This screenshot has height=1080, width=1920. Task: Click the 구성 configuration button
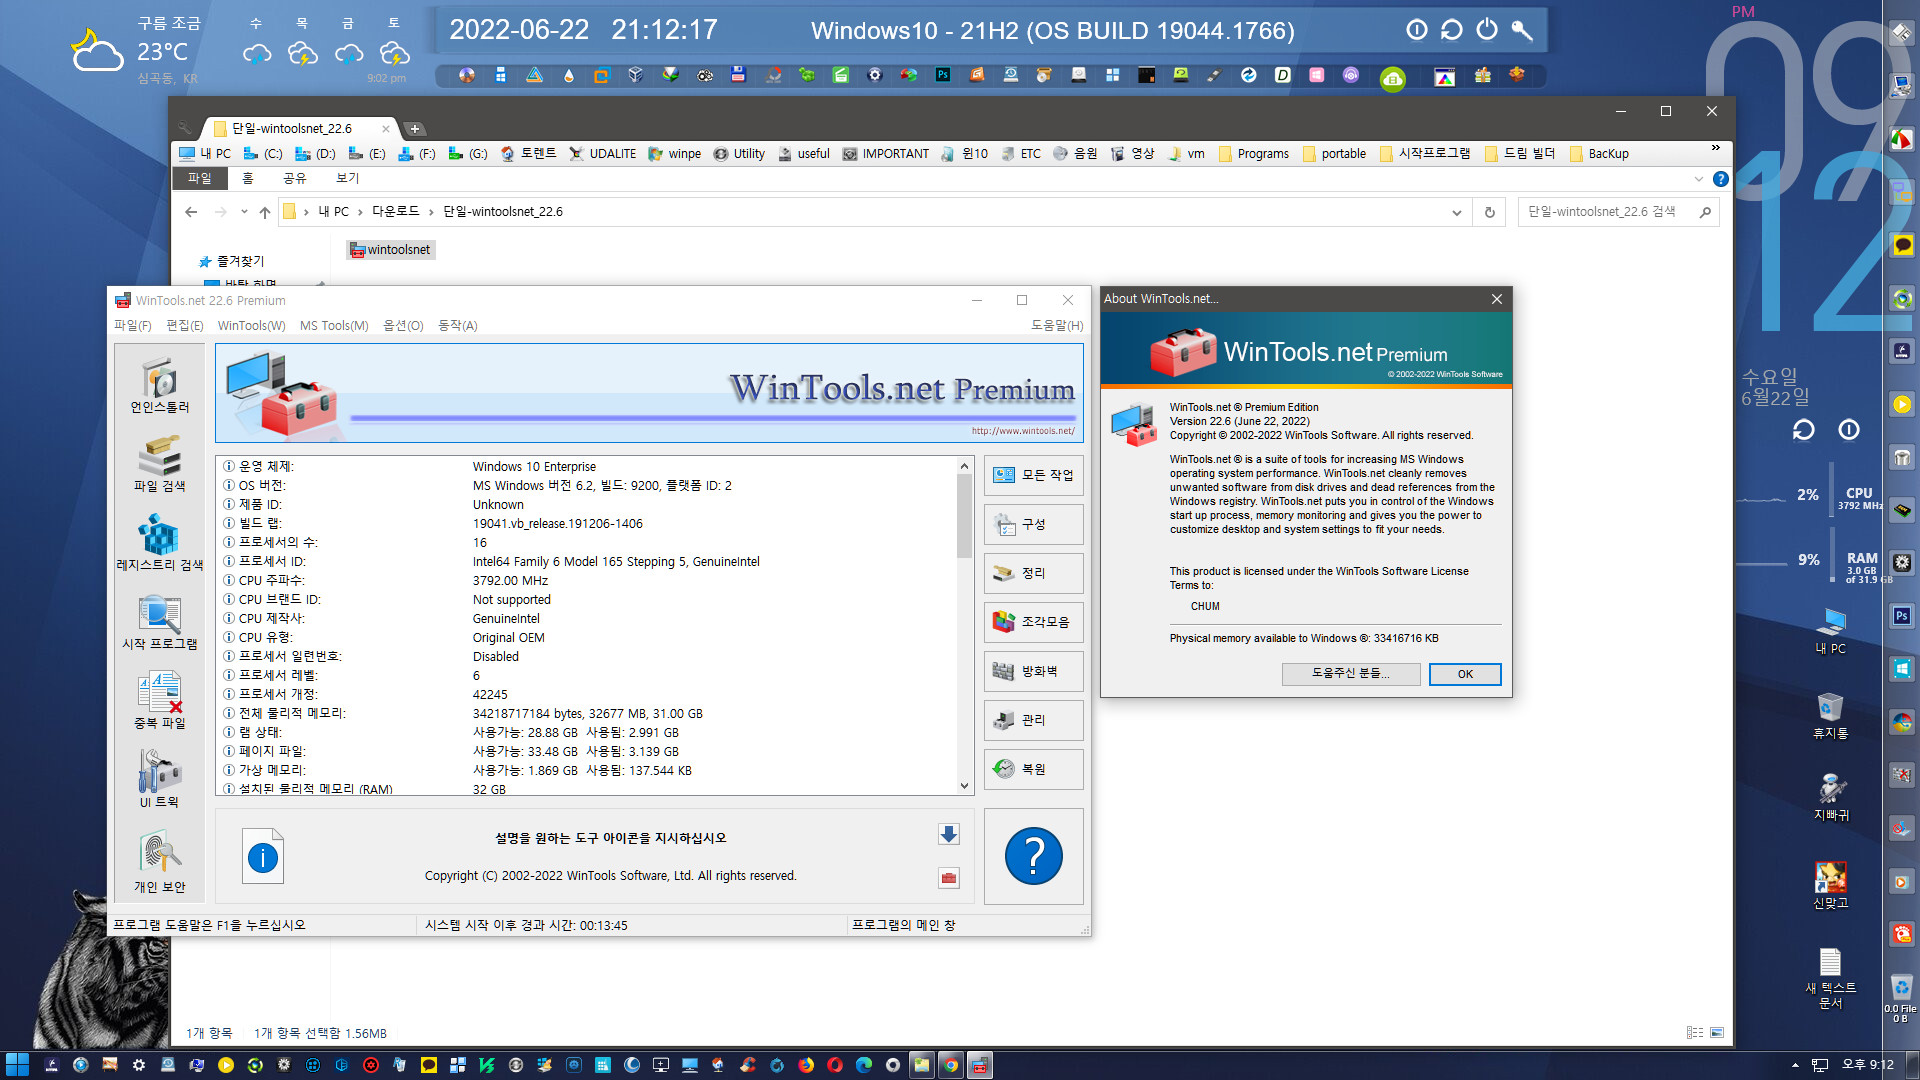pos(1033,524)
